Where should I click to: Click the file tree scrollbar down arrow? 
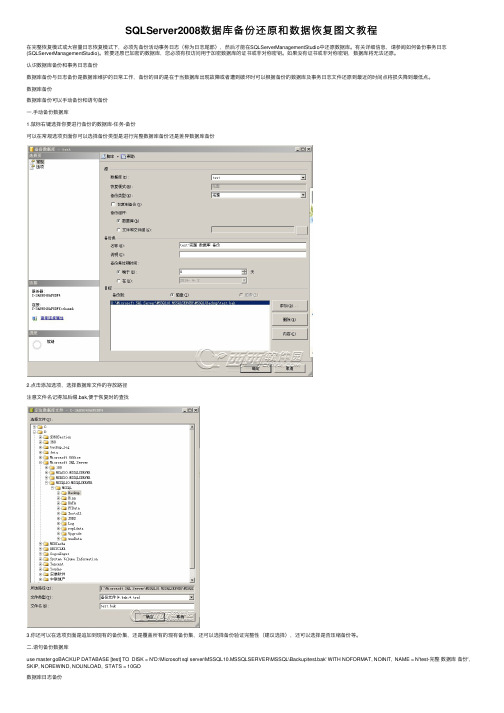click(x=192, y=580)
